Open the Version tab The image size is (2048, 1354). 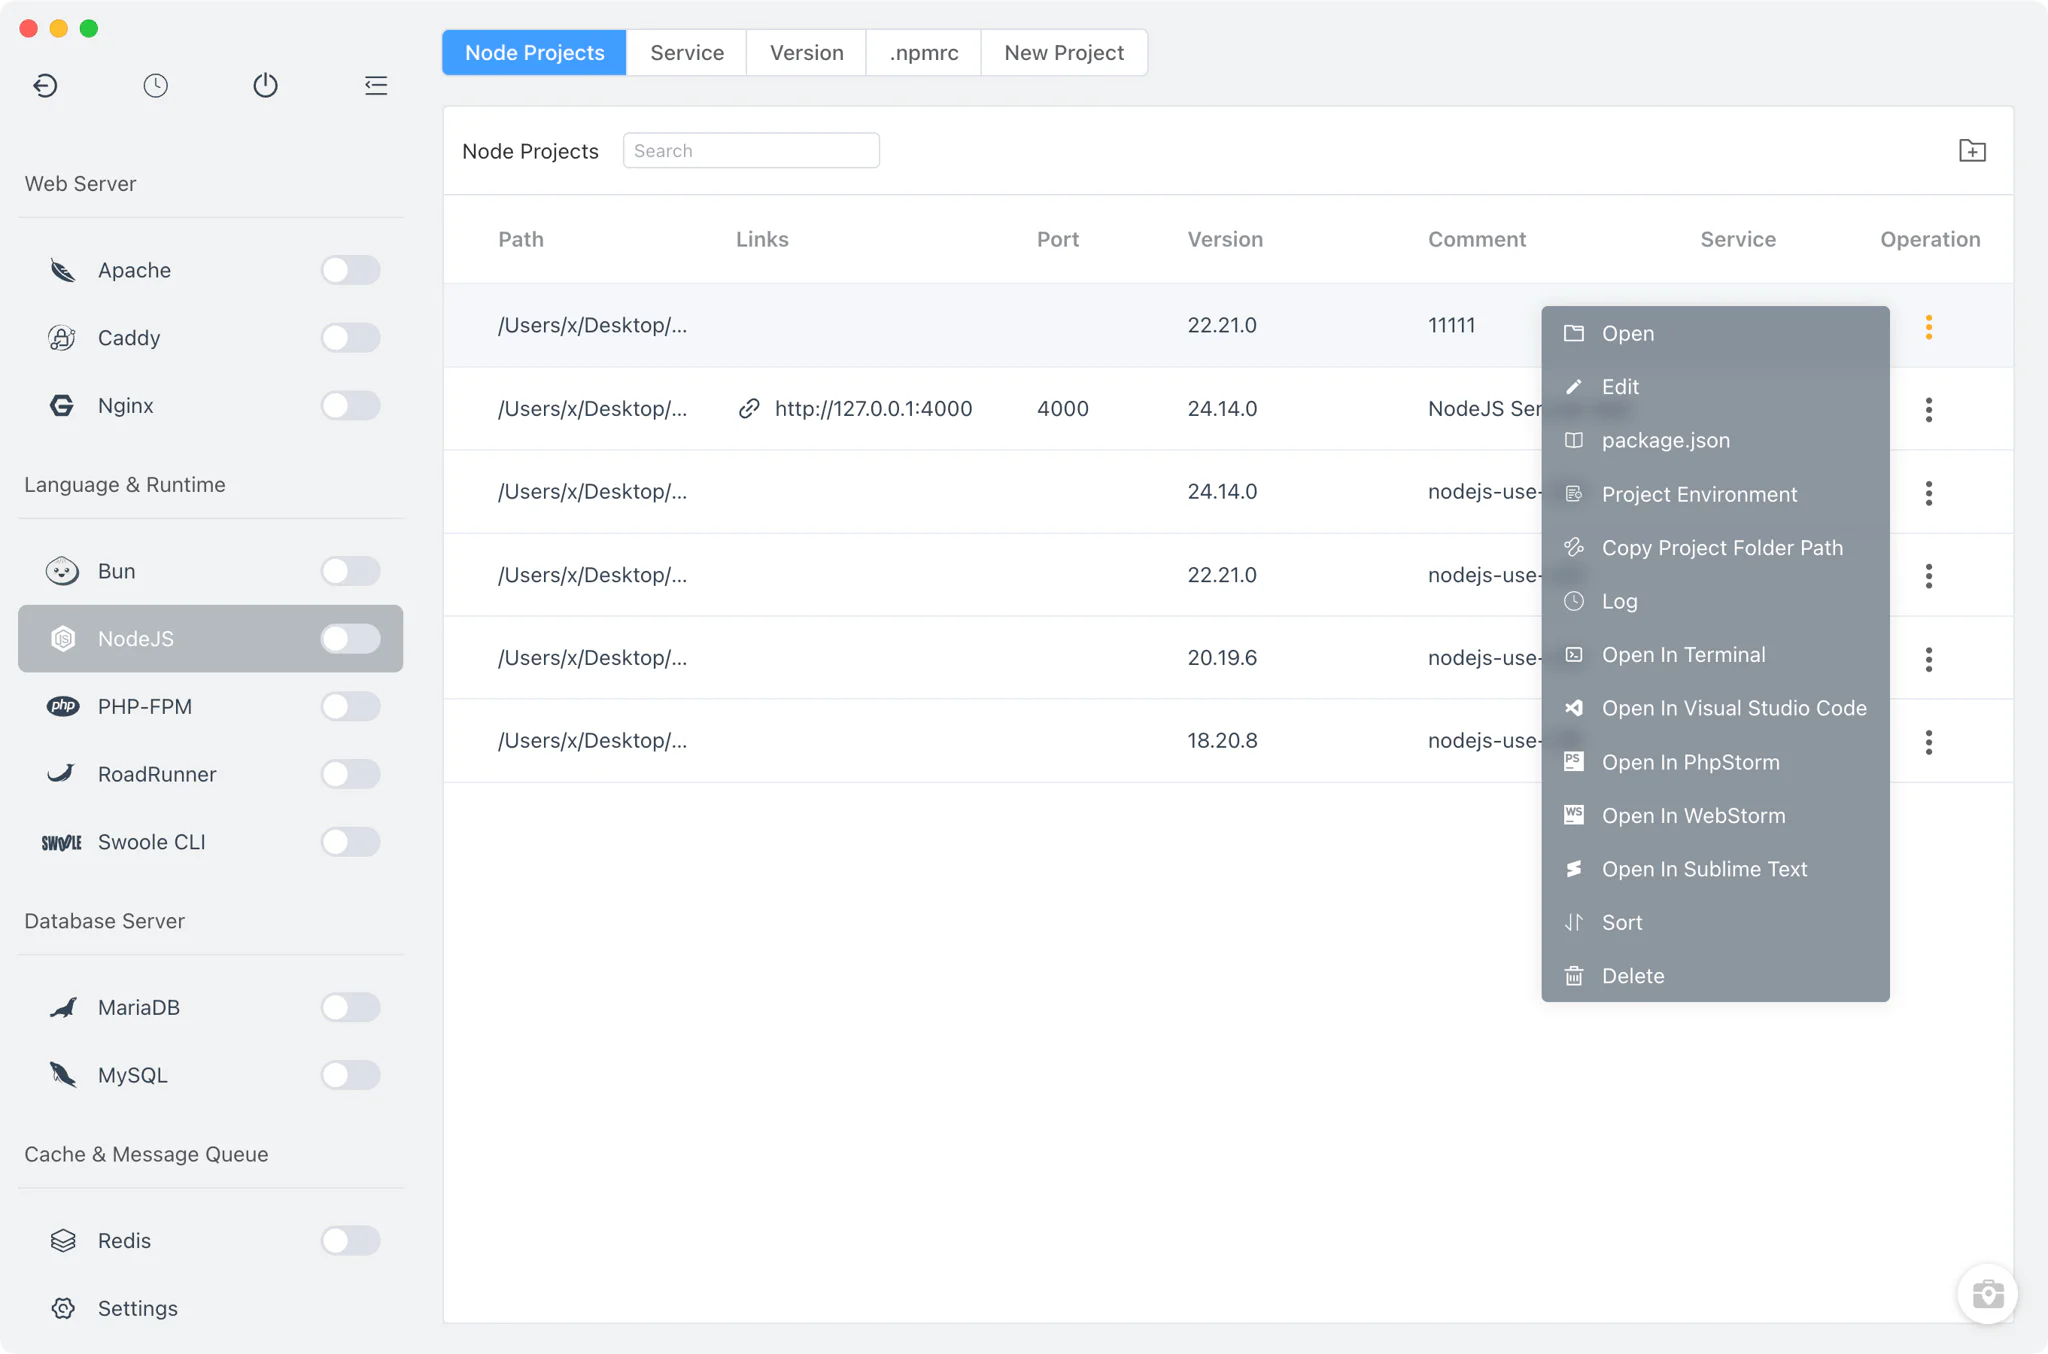(x=806, y=52)
